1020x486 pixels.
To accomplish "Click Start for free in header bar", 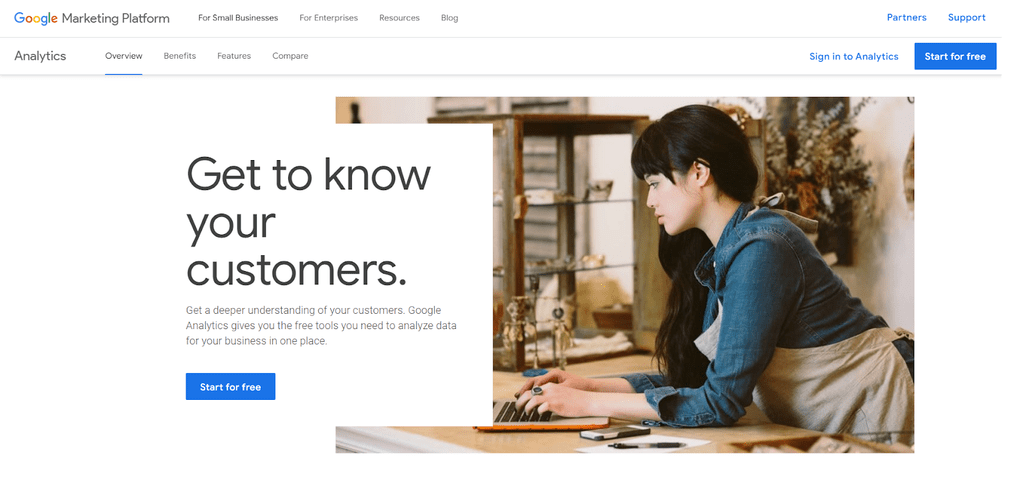I will point(955,57).
